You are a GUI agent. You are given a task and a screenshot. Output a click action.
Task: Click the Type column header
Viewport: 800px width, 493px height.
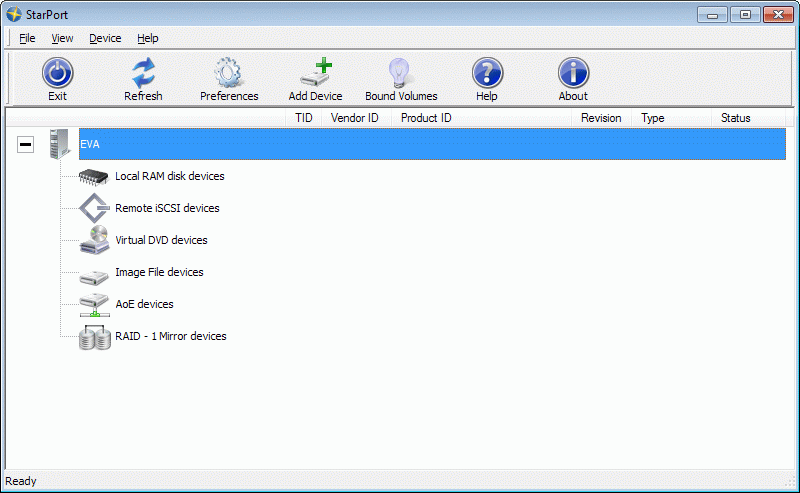tap(671, 118)
